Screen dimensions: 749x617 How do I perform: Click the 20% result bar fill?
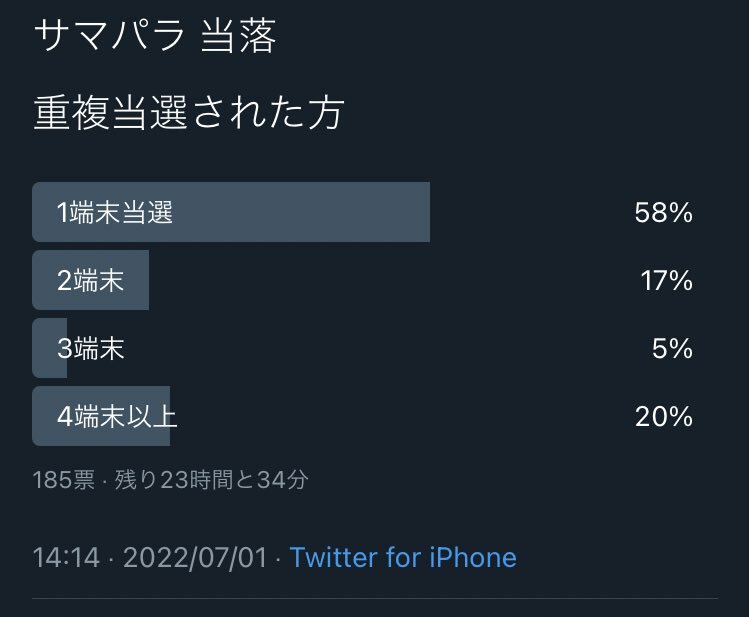pos(101,416)
